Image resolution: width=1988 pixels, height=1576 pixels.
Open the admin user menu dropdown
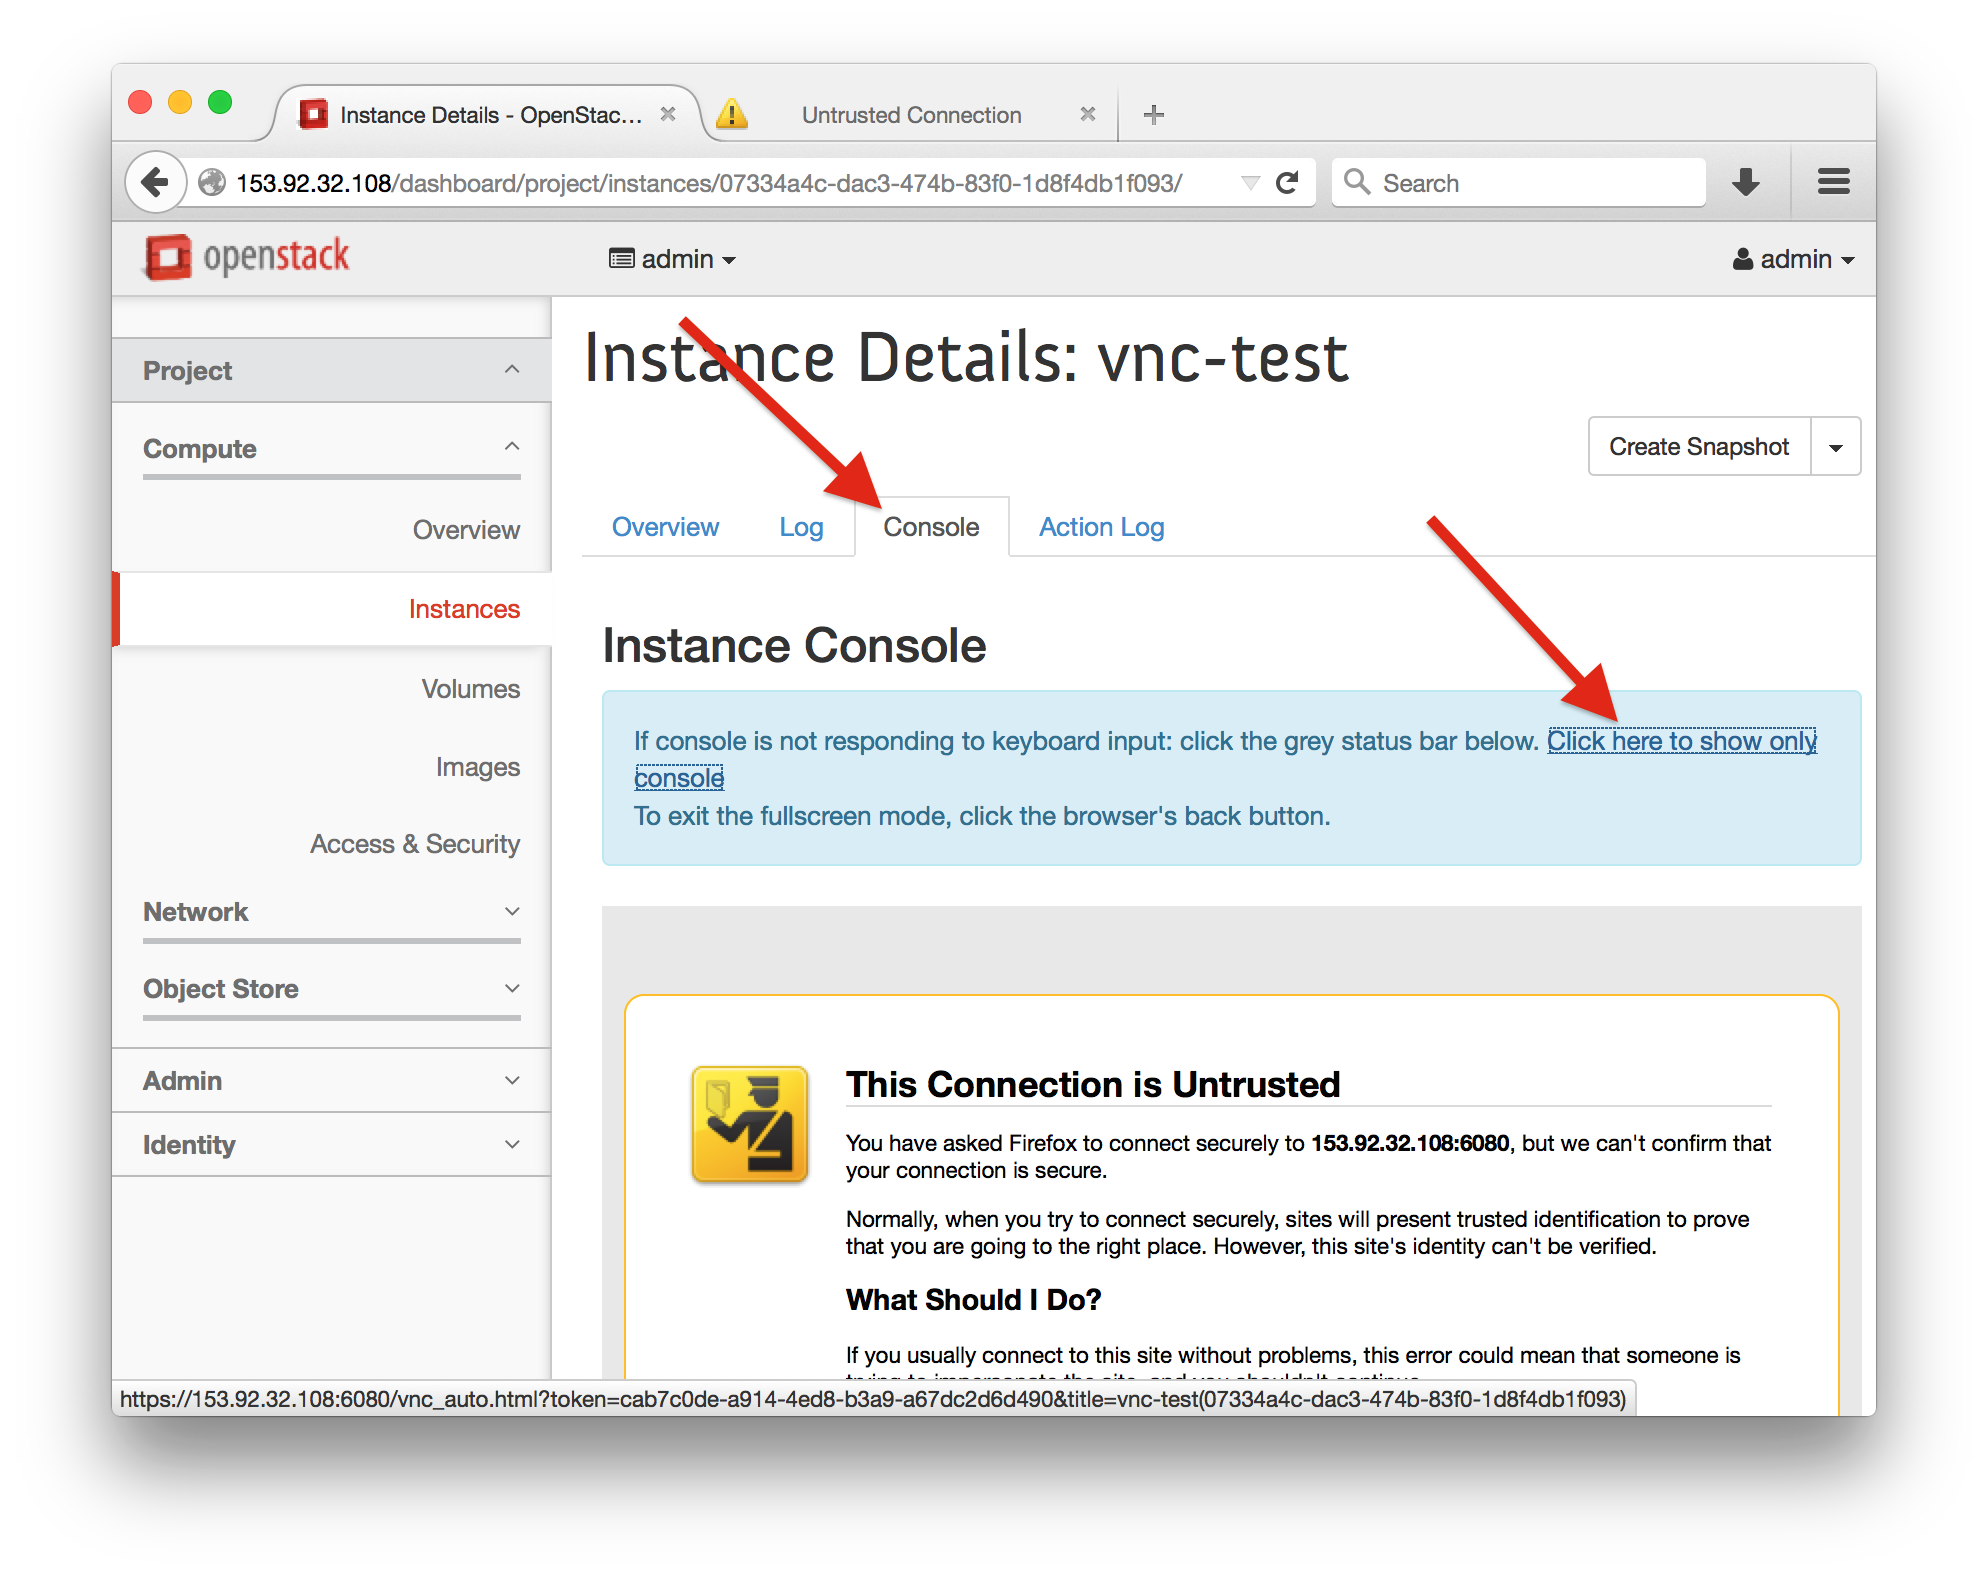coord(1794,259)
